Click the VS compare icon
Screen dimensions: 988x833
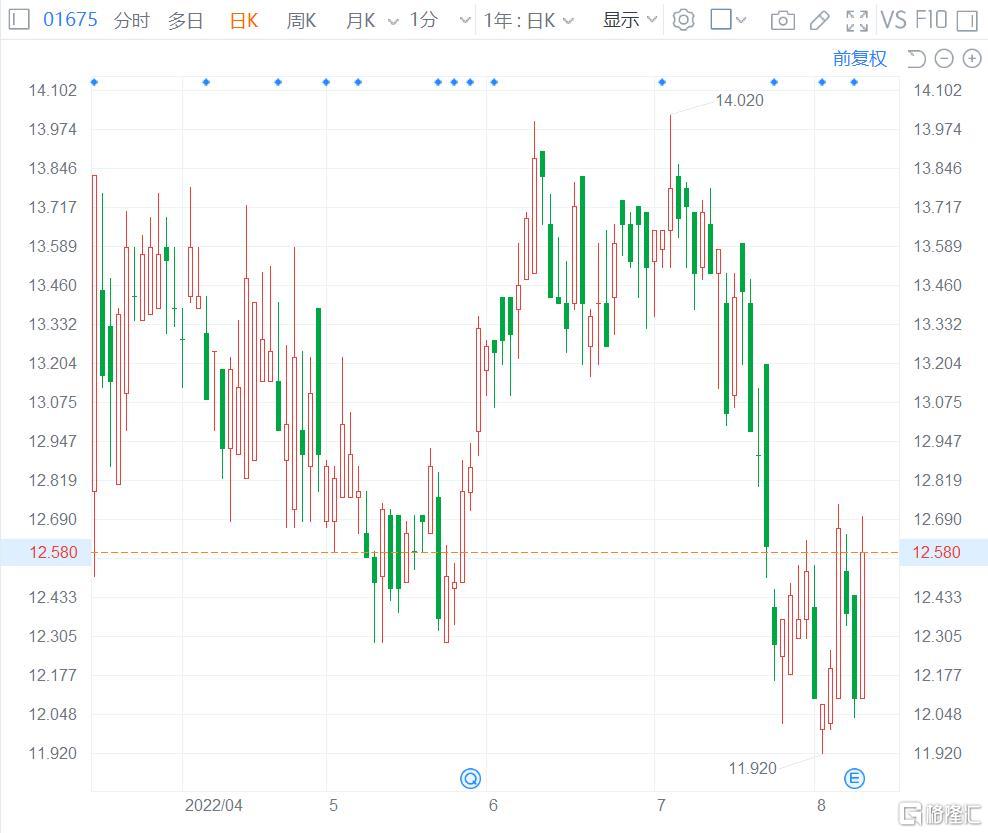893,20
